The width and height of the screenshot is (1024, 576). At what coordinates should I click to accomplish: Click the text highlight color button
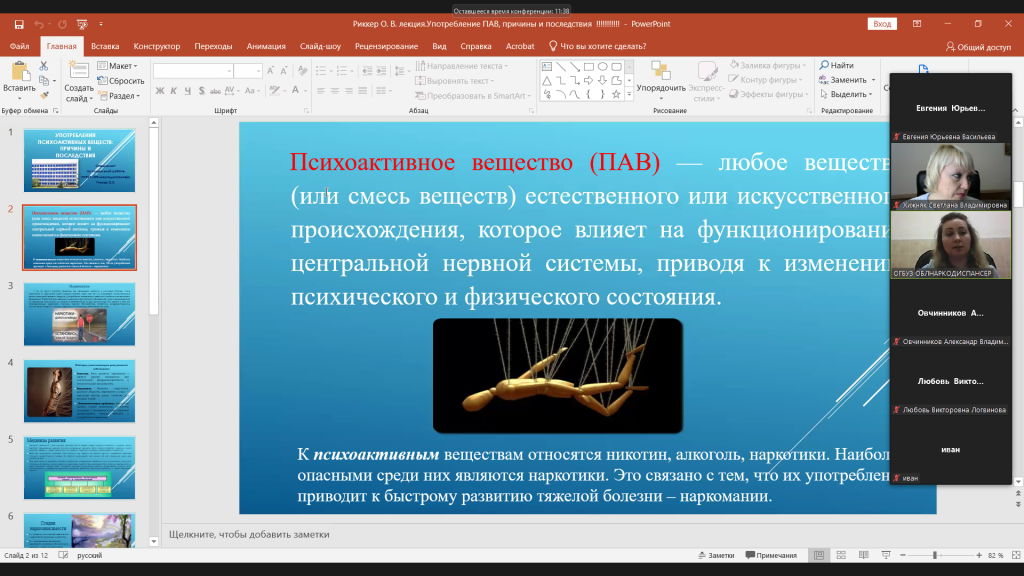click(275, 91)
